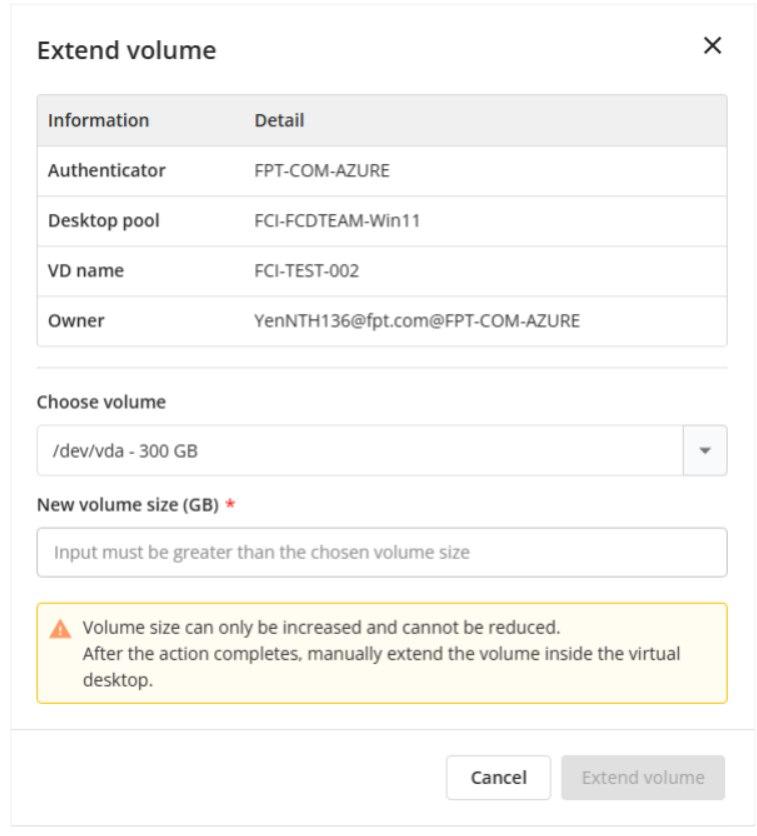The height and width of the screenshot is (836, 757).
Task: Select the FCI-TEST-002 VD name value
Action: pyautogui.click(x=306, y=271)
